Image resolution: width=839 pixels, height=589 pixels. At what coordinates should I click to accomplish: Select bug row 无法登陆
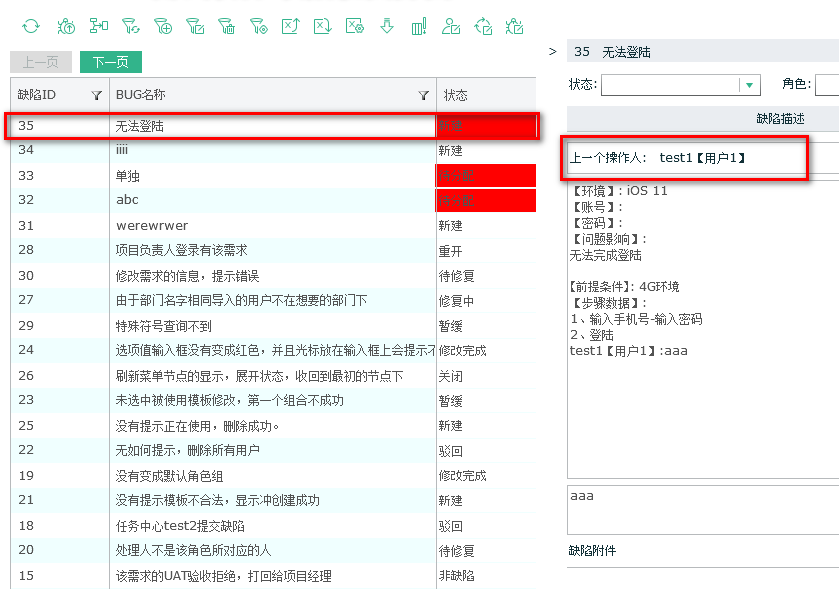(273, 126)
